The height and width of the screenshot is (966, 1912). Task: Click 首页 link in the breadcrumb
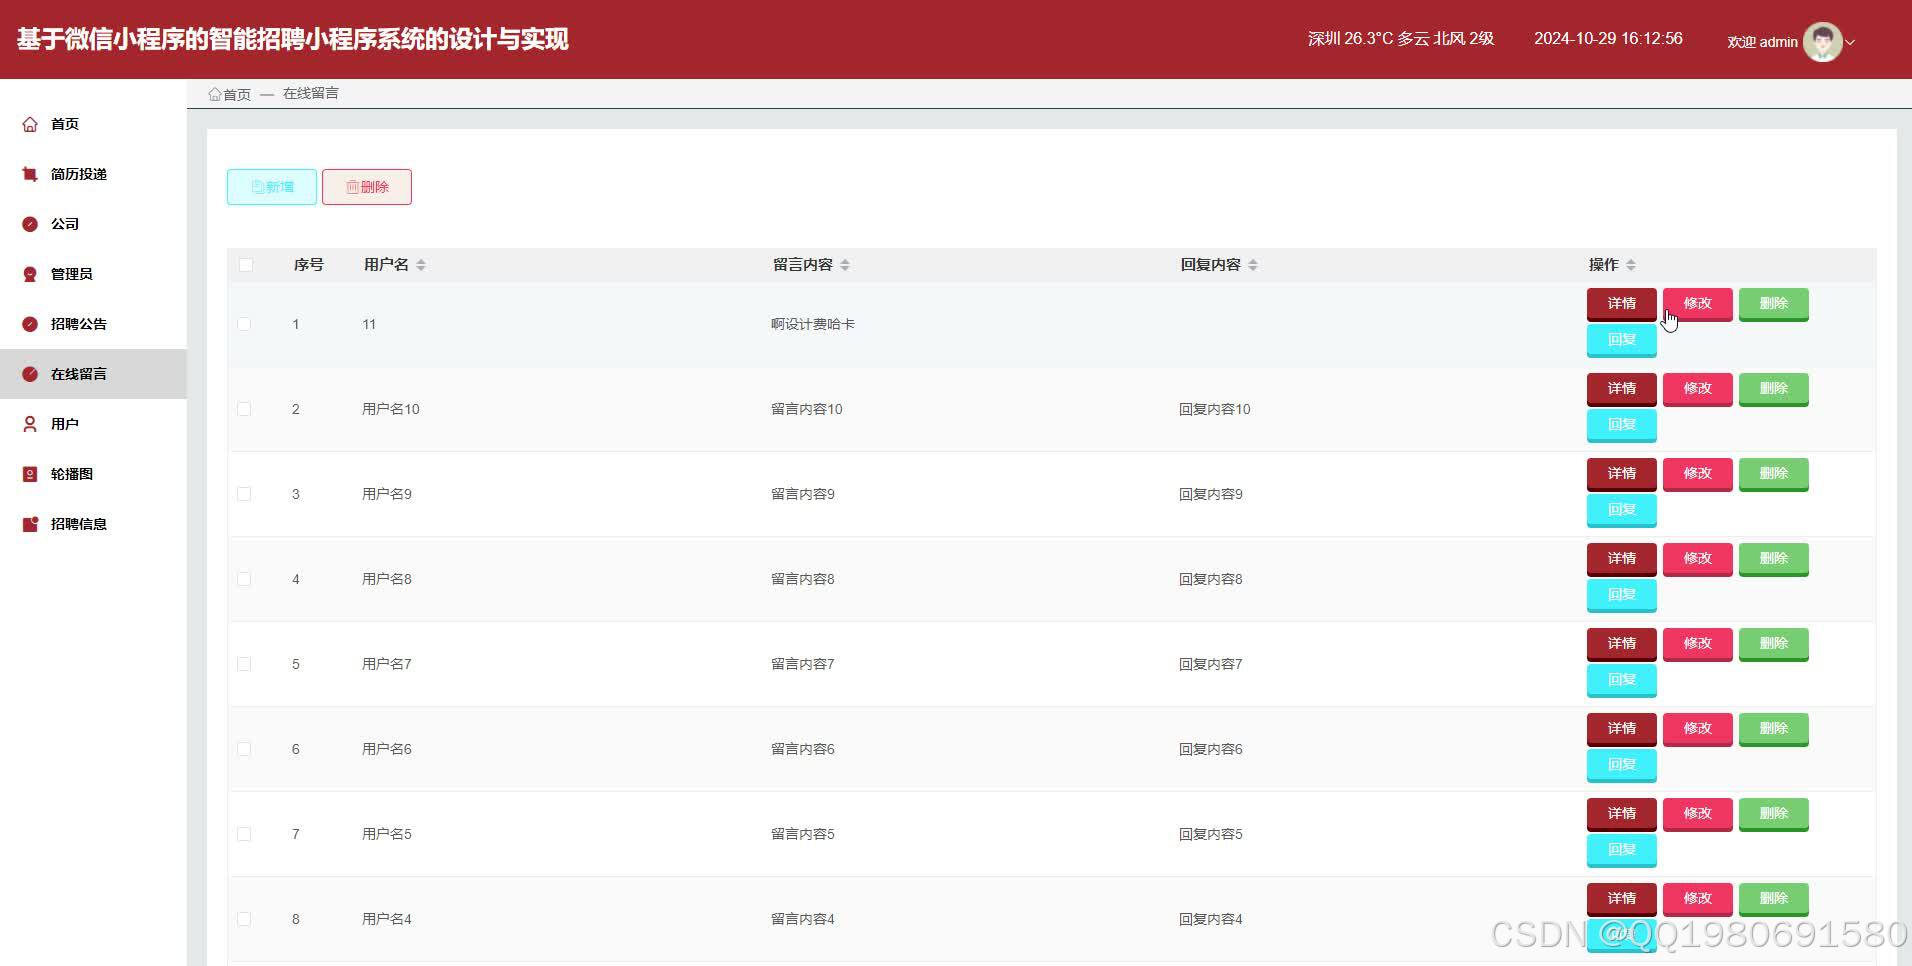tap(237, 95)
